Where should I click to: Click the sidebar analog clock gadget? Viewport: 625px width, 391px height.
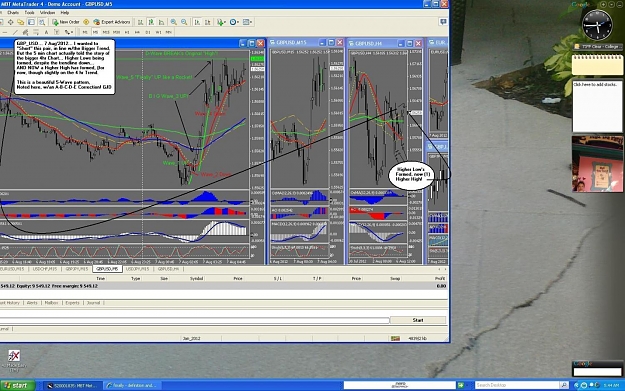(597, 25)
